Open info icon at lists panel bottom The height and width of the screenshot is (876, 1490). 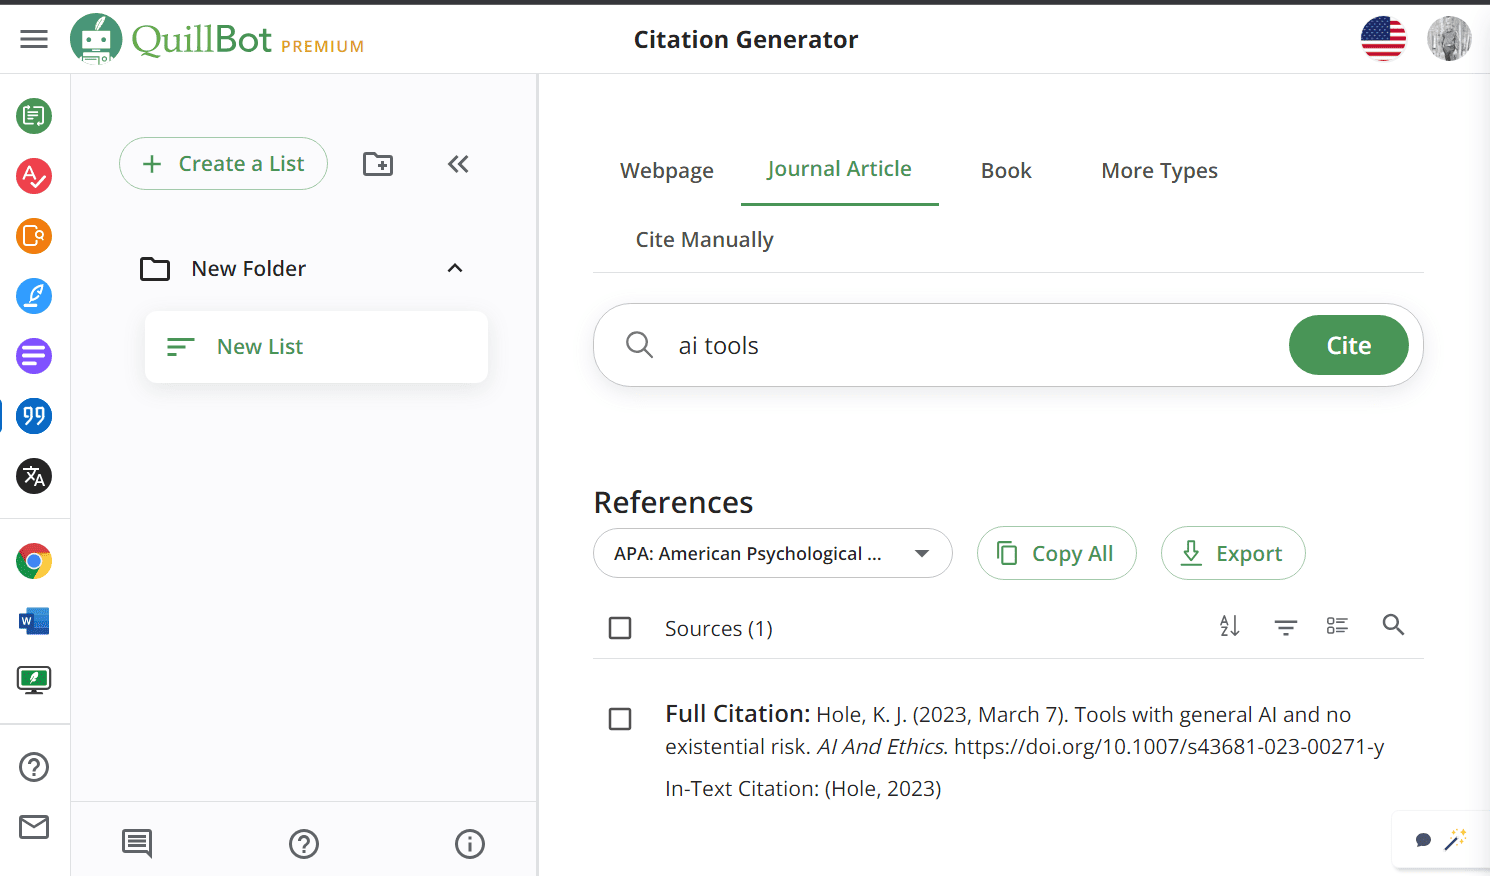tap(470, 844)
